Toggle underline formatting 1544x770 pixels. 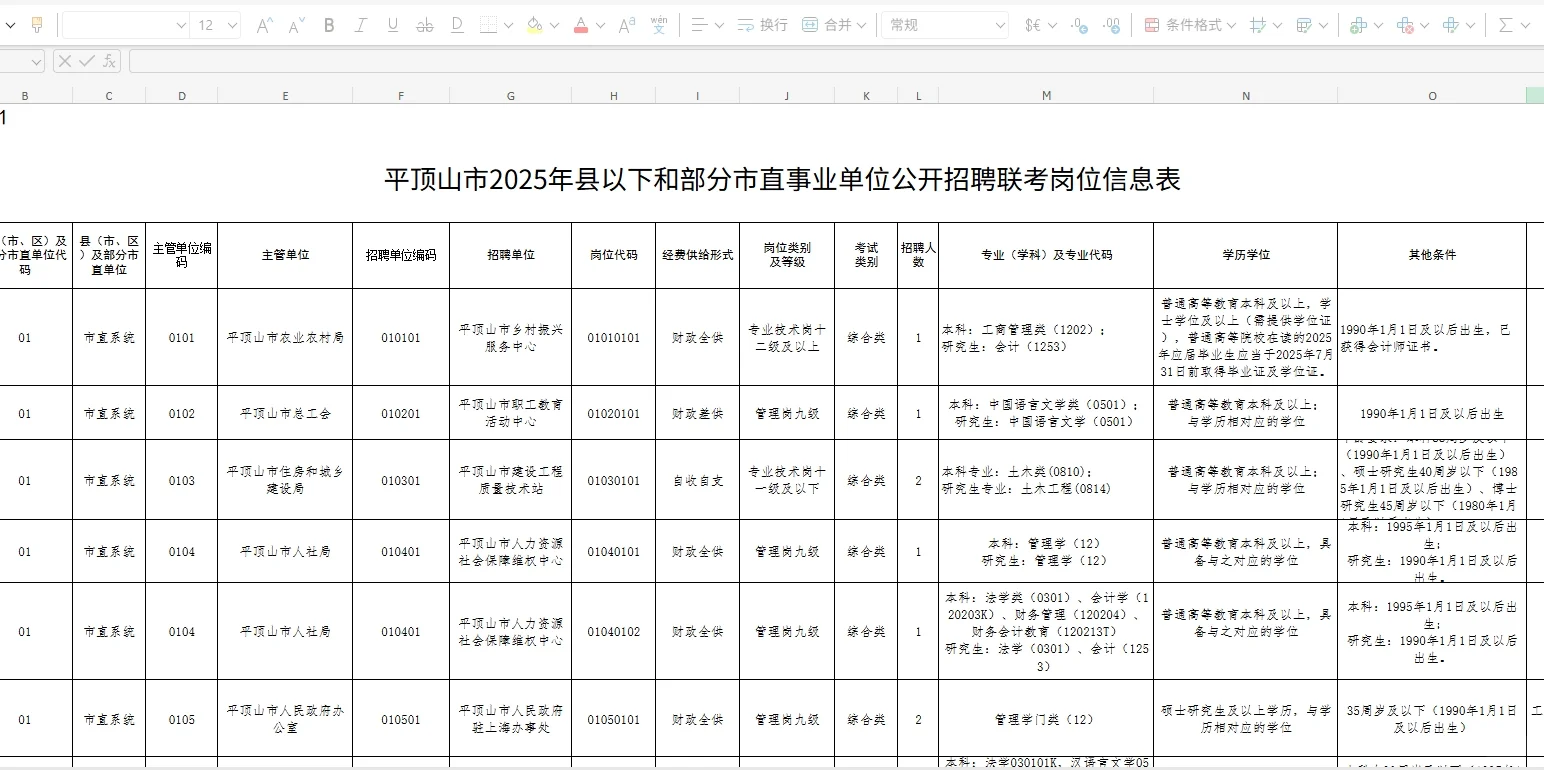click(x=392, y=25)
